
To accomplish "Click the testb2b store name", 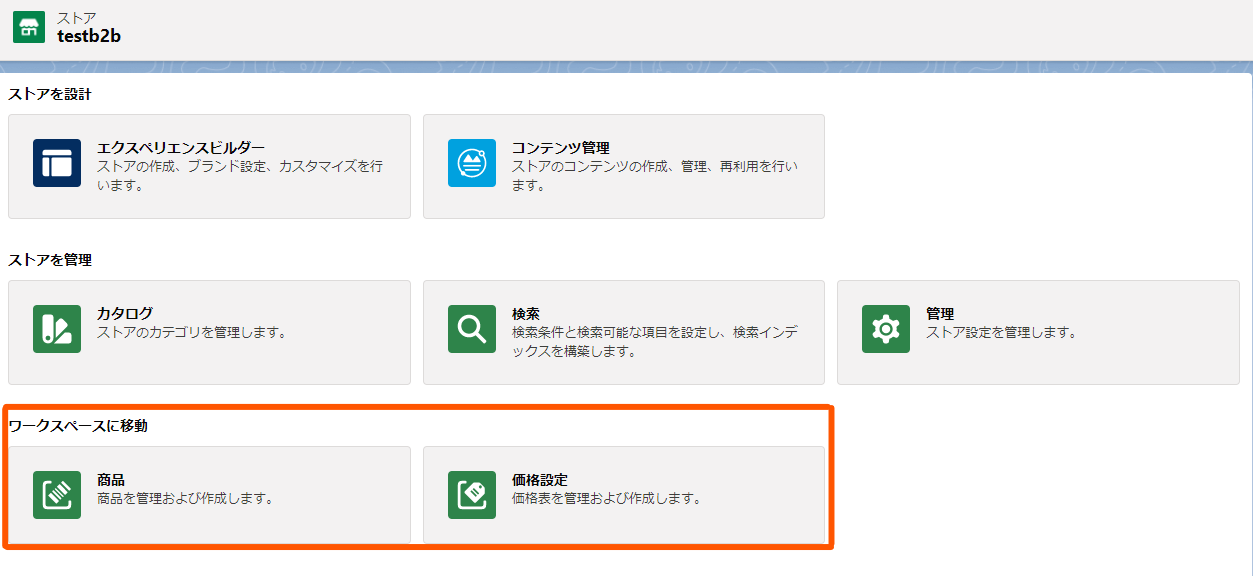I will pos(89,36).
